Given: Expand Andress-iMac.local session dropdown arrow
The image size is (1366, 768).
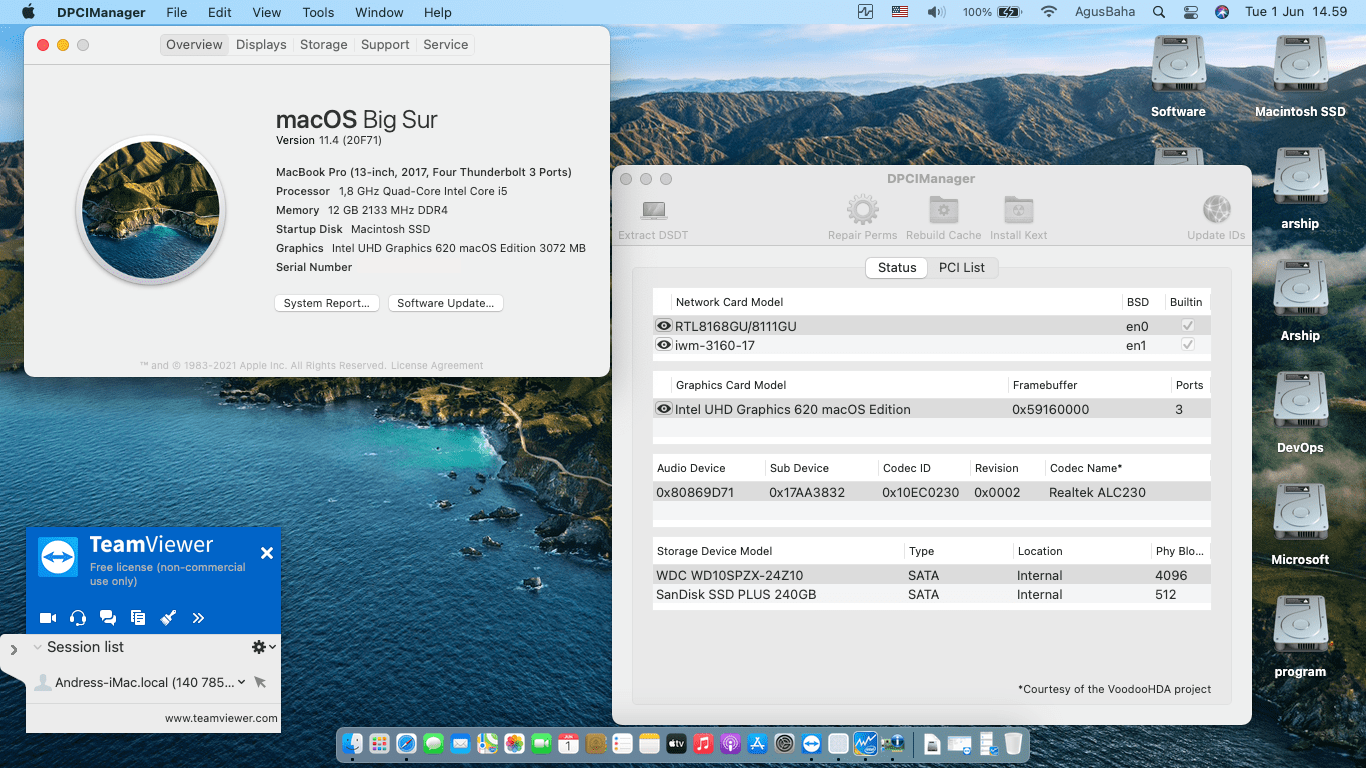Looking at the screenshot, I should click(242, 682).
